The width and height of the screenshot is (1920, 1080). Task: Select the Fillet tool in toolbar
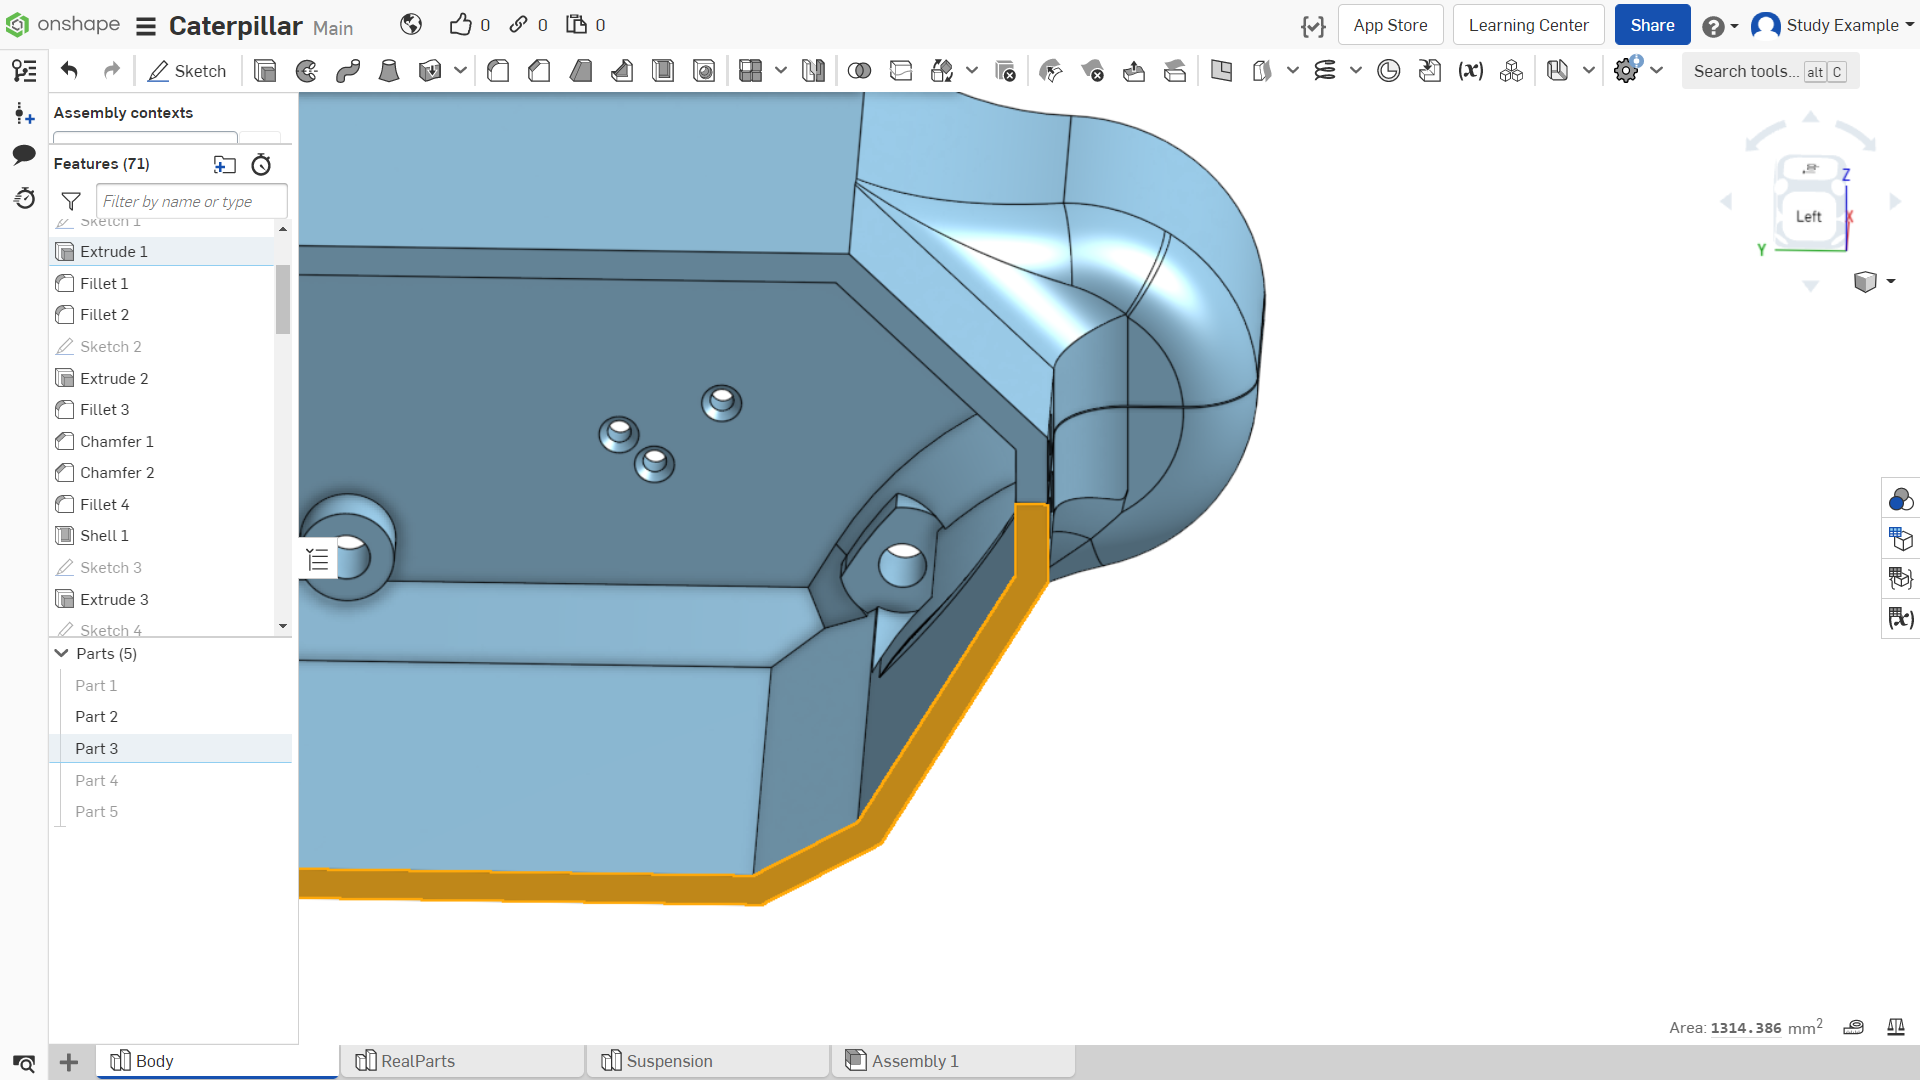pyautogui.click(x=498, y=71)
